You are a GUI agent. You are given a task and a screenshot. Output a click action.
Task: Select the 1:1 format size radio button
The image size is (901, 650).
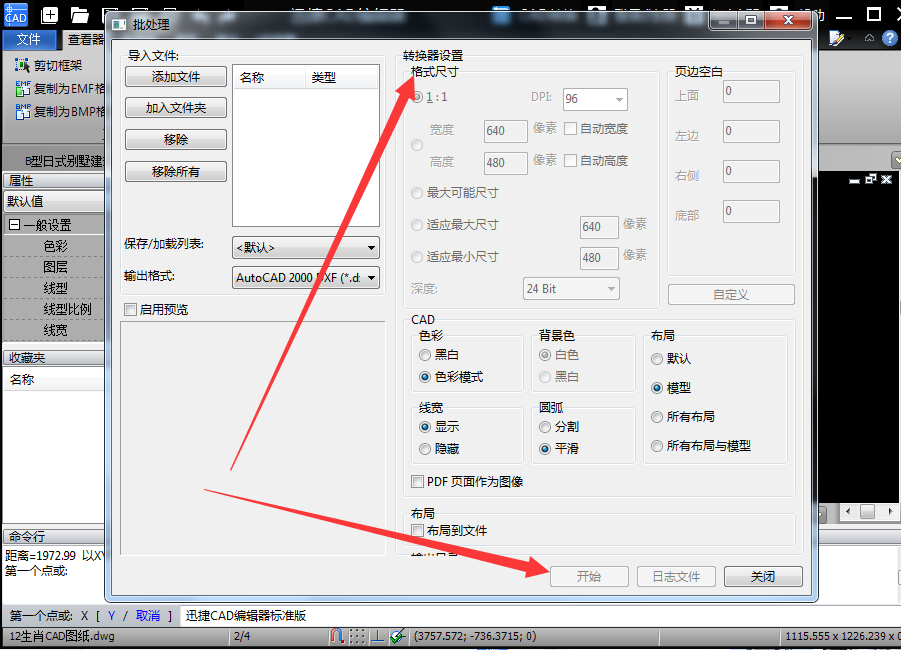[417, 97]
